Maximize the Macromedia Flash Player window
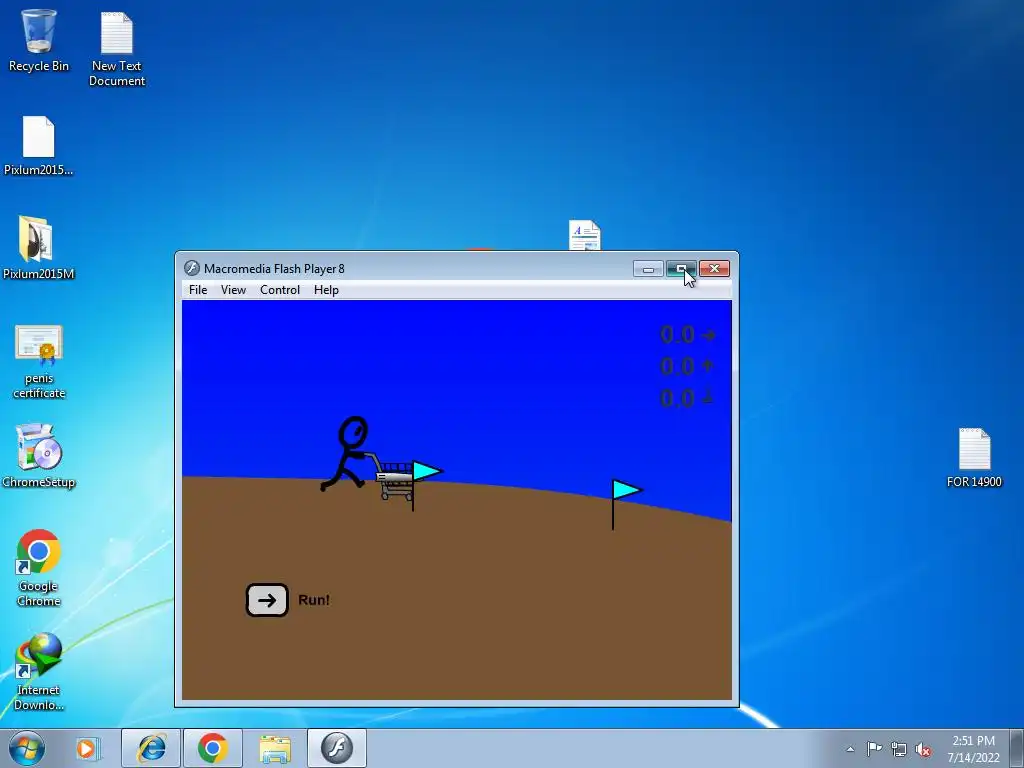The height and width of the screenshot is (768, 1024). coord(681,269)
